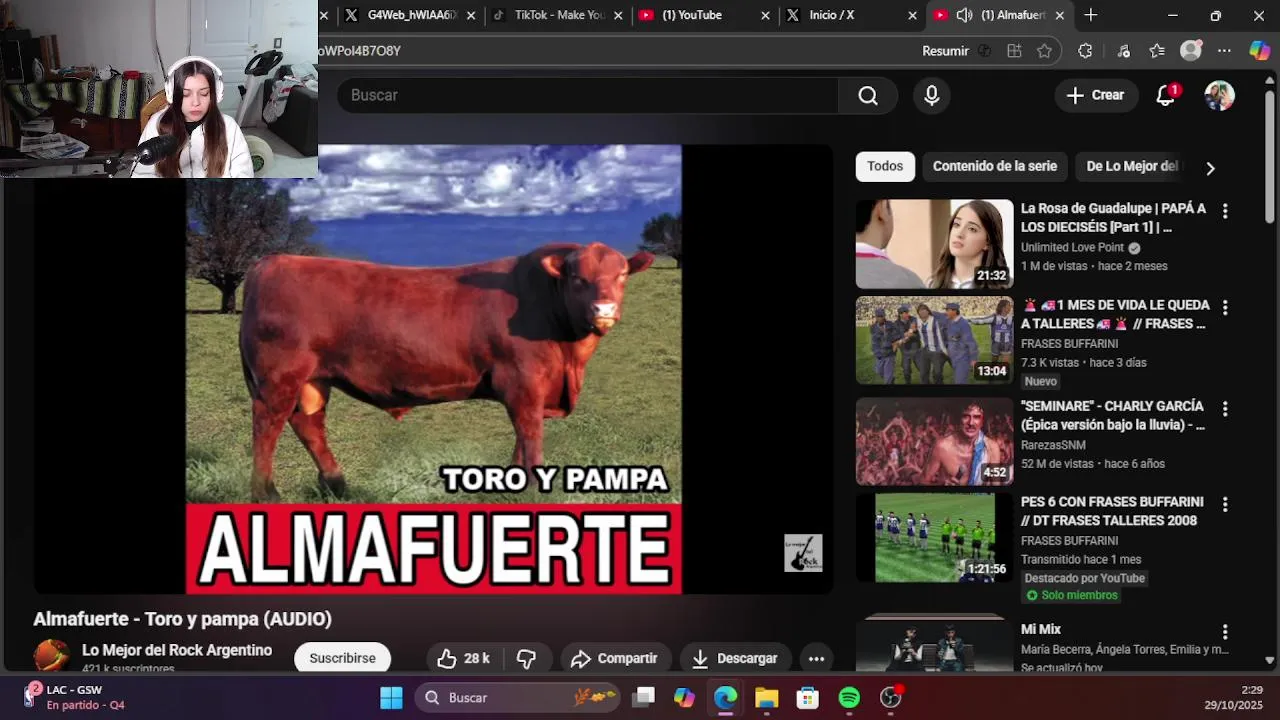The image size is (1280, 720).
Task: Click the Almafuerte video player
Action: pos(433,370)
